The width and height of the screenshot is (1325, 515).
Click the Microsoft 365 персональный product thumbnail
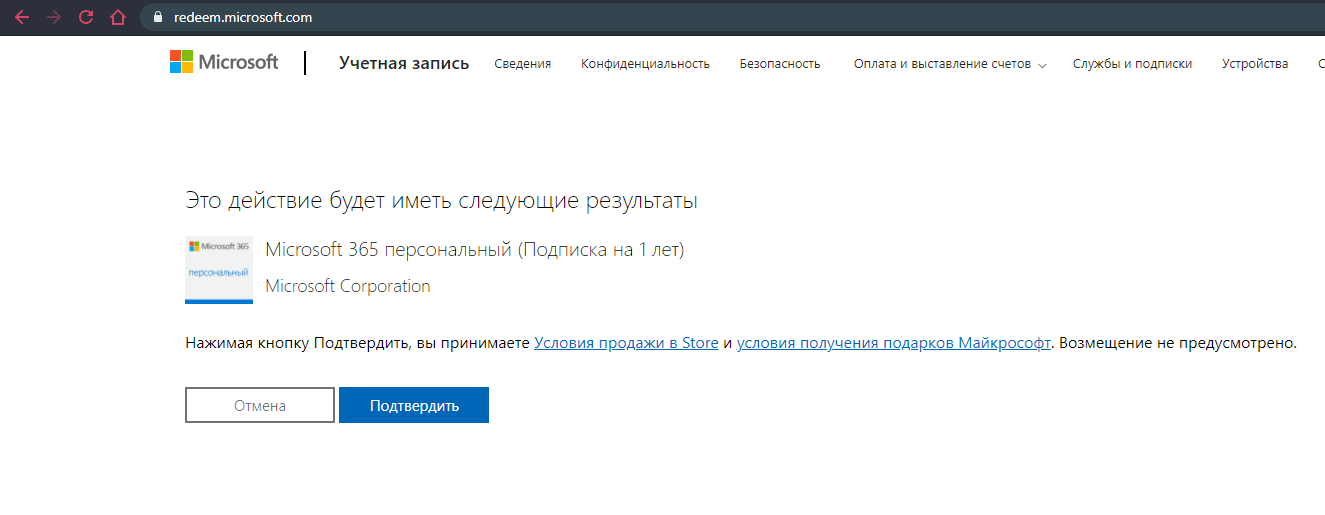219,270
